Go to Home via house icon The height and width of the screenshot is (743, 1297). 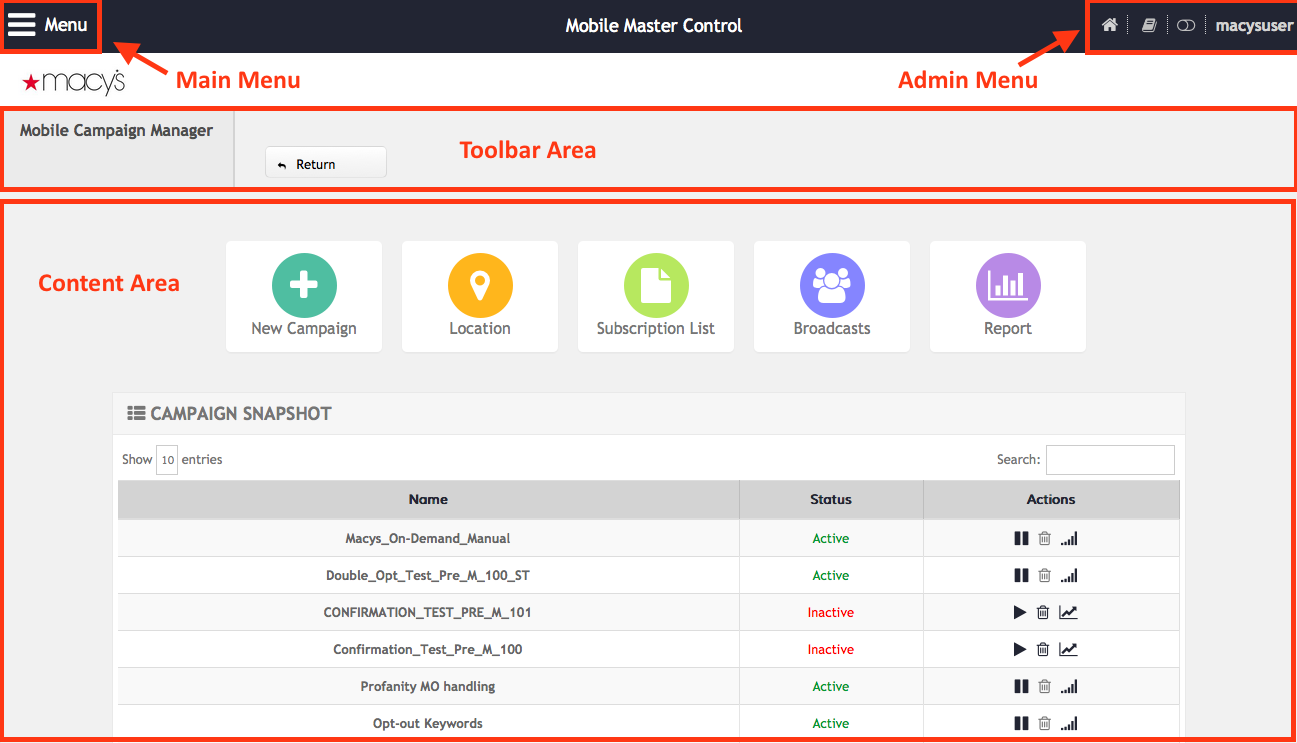[1109, 26]
